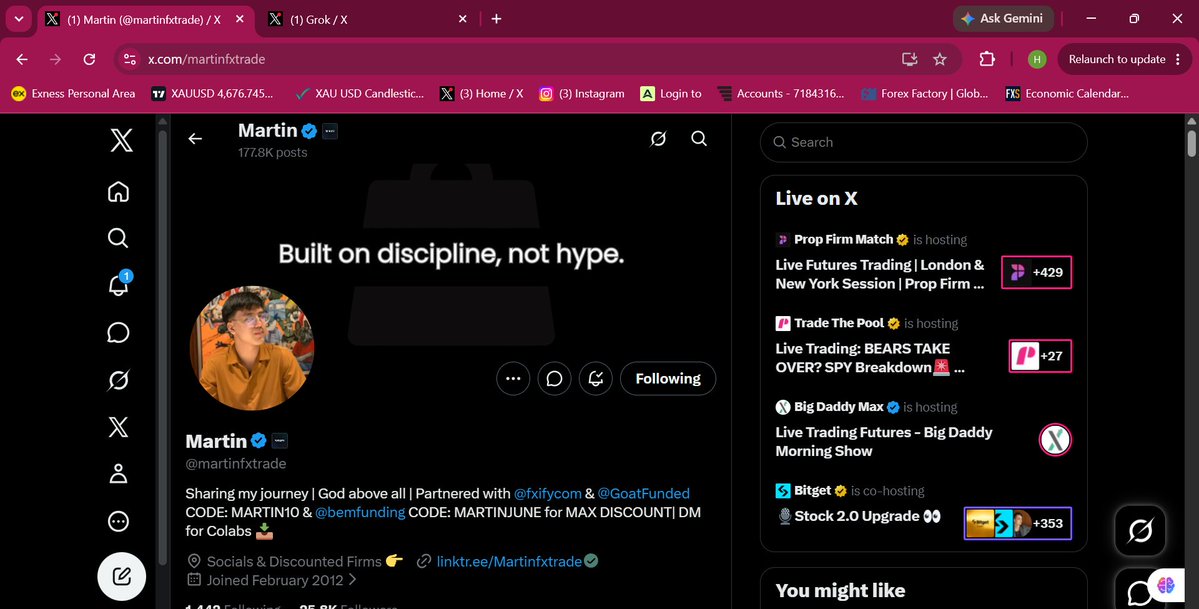Open Profile icon in sidebar

118,474
